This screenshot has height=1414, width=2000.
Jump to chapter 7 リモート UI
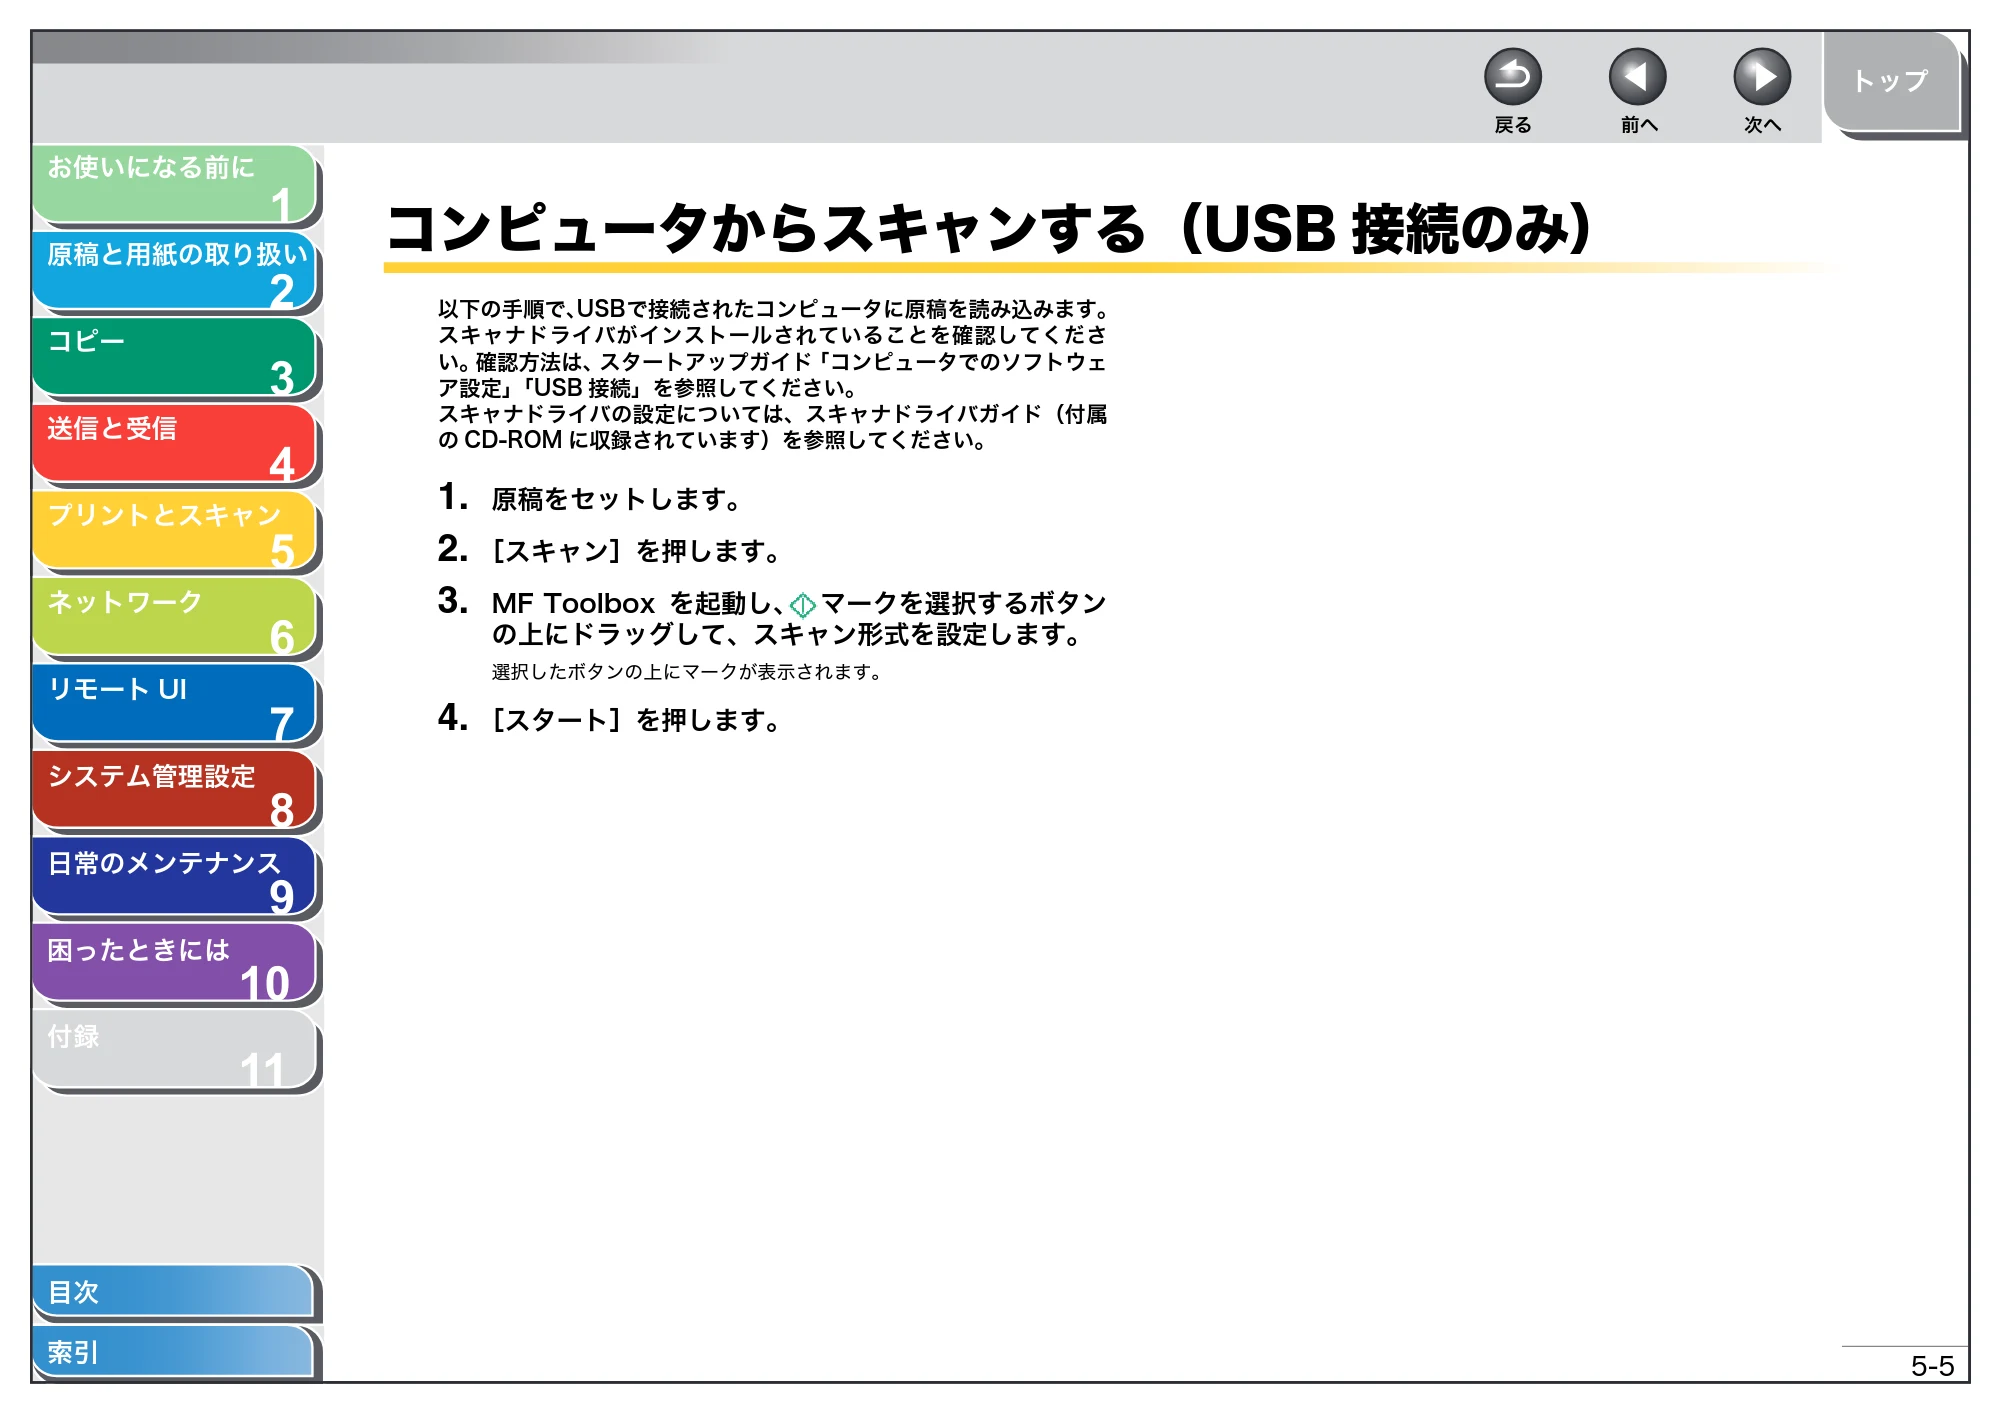pos(174,705)
